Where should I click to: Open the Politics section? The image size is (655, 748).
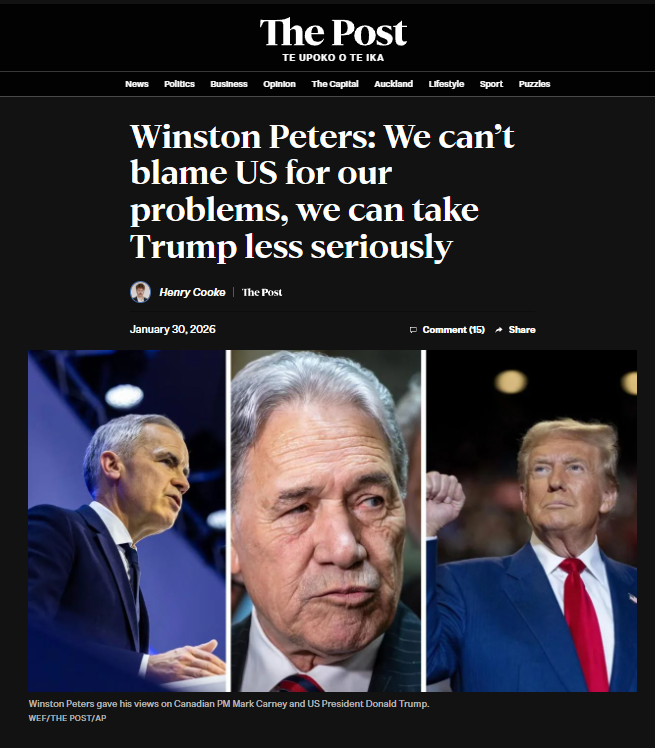pyautogui.click(x=179, y=84)
